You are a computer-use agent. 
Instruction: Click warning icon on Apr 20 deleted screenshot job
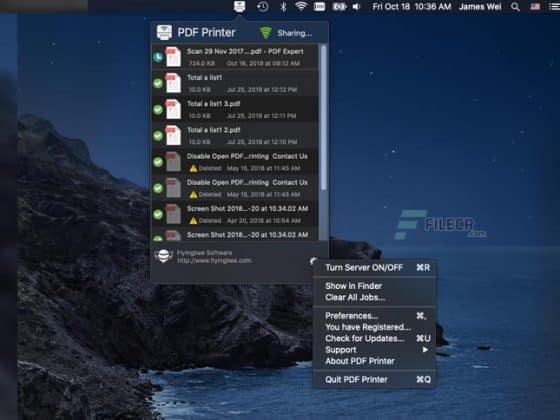(x=193, y=221)
